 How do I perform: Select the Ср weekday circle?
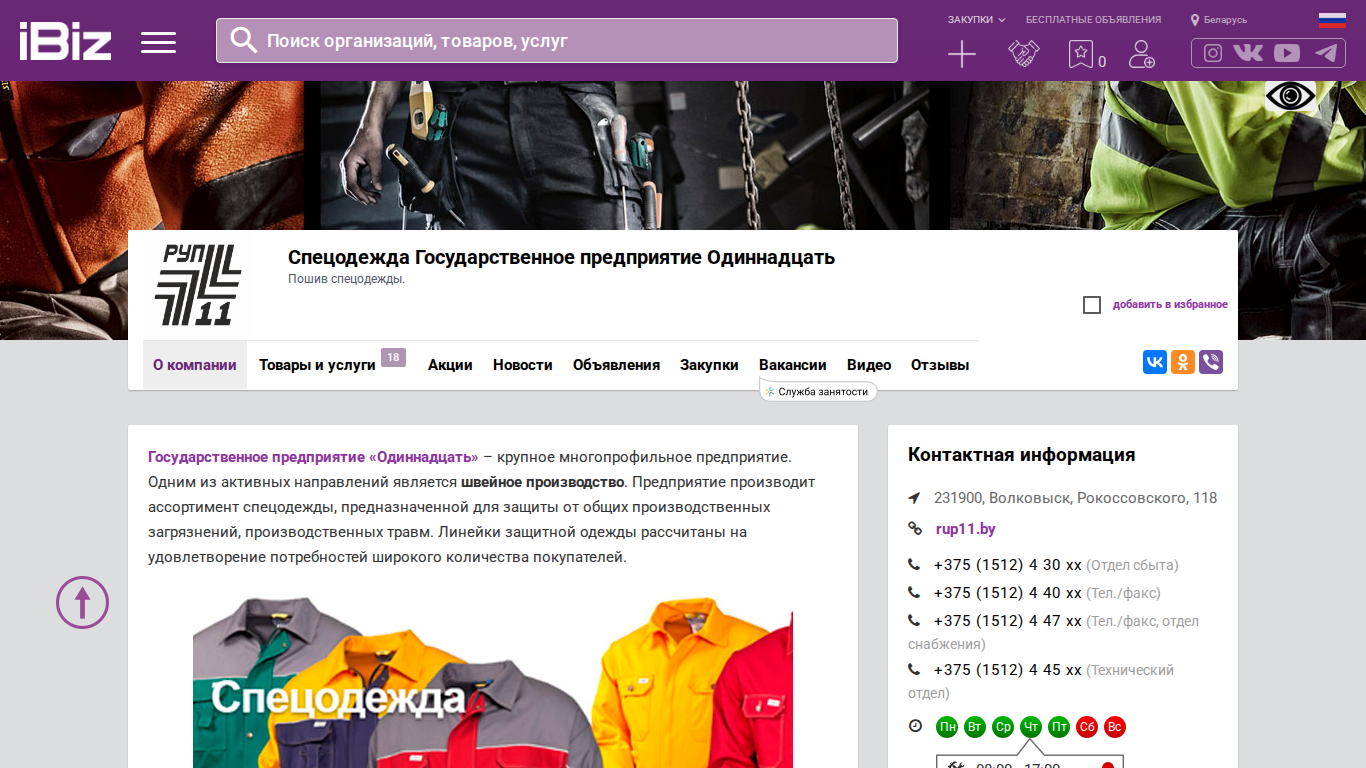[1003, 727]
